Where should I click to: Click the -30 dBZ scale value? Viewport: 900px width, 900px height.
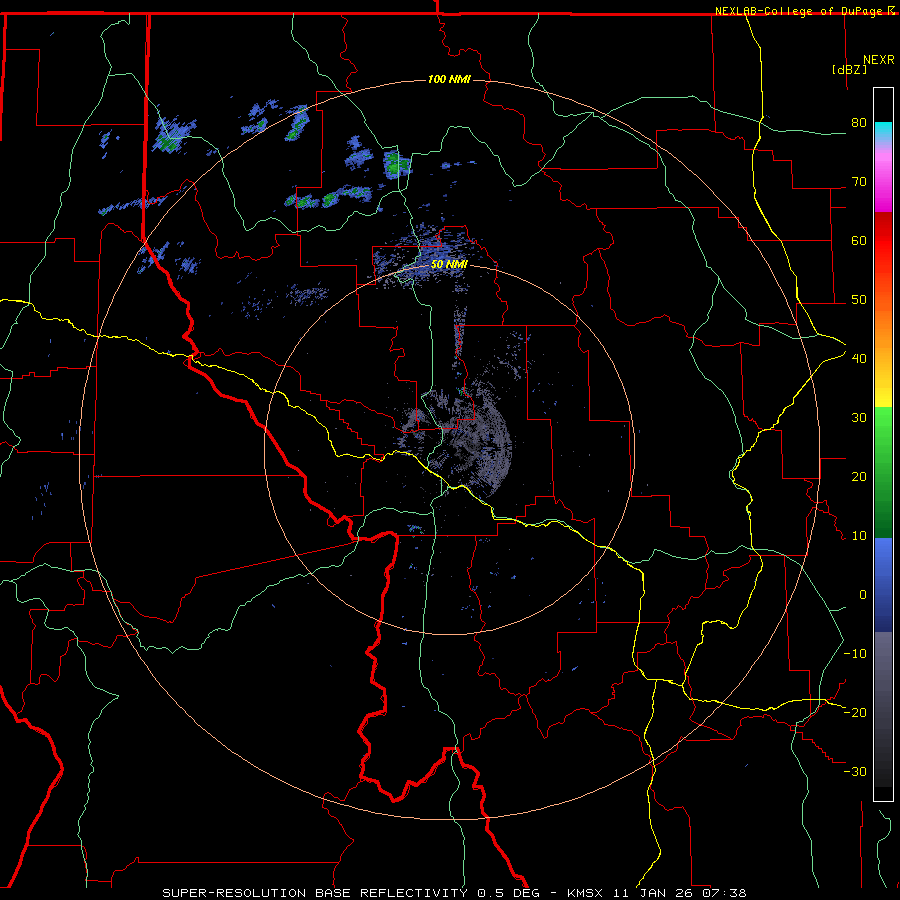tap(855, 772)
